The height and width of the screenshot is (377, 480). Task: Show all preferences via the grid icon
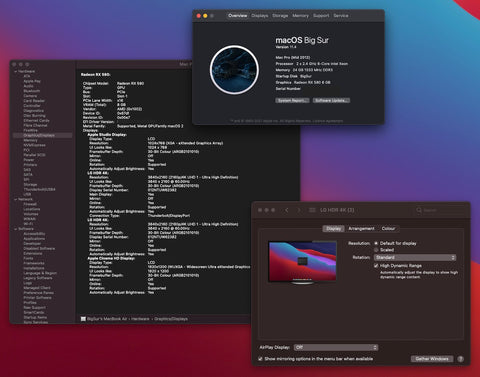point(312,210)
